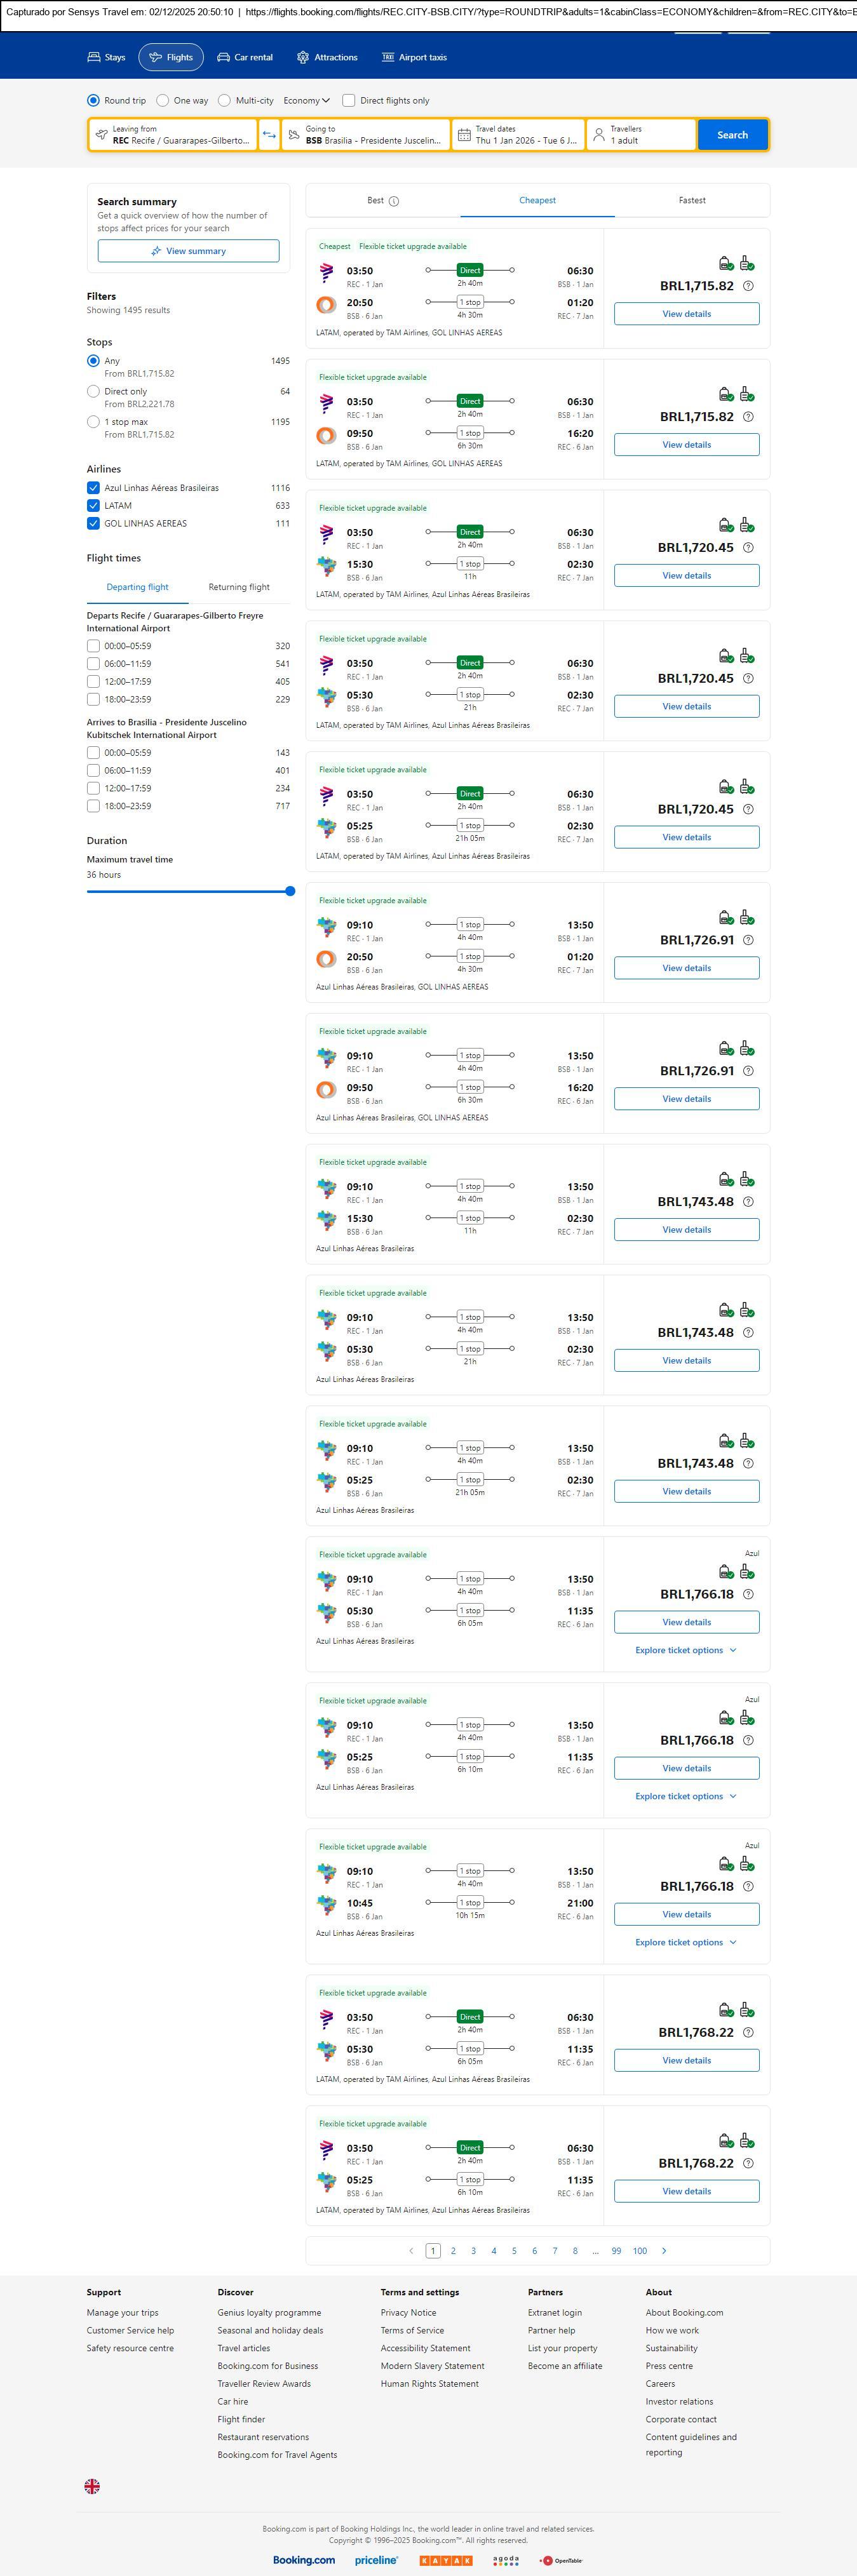857x2576 pixels.
Task: Expand Explore ticket options for the 11:35 arrival flight with the 05:30 return
Action: 686,1650
